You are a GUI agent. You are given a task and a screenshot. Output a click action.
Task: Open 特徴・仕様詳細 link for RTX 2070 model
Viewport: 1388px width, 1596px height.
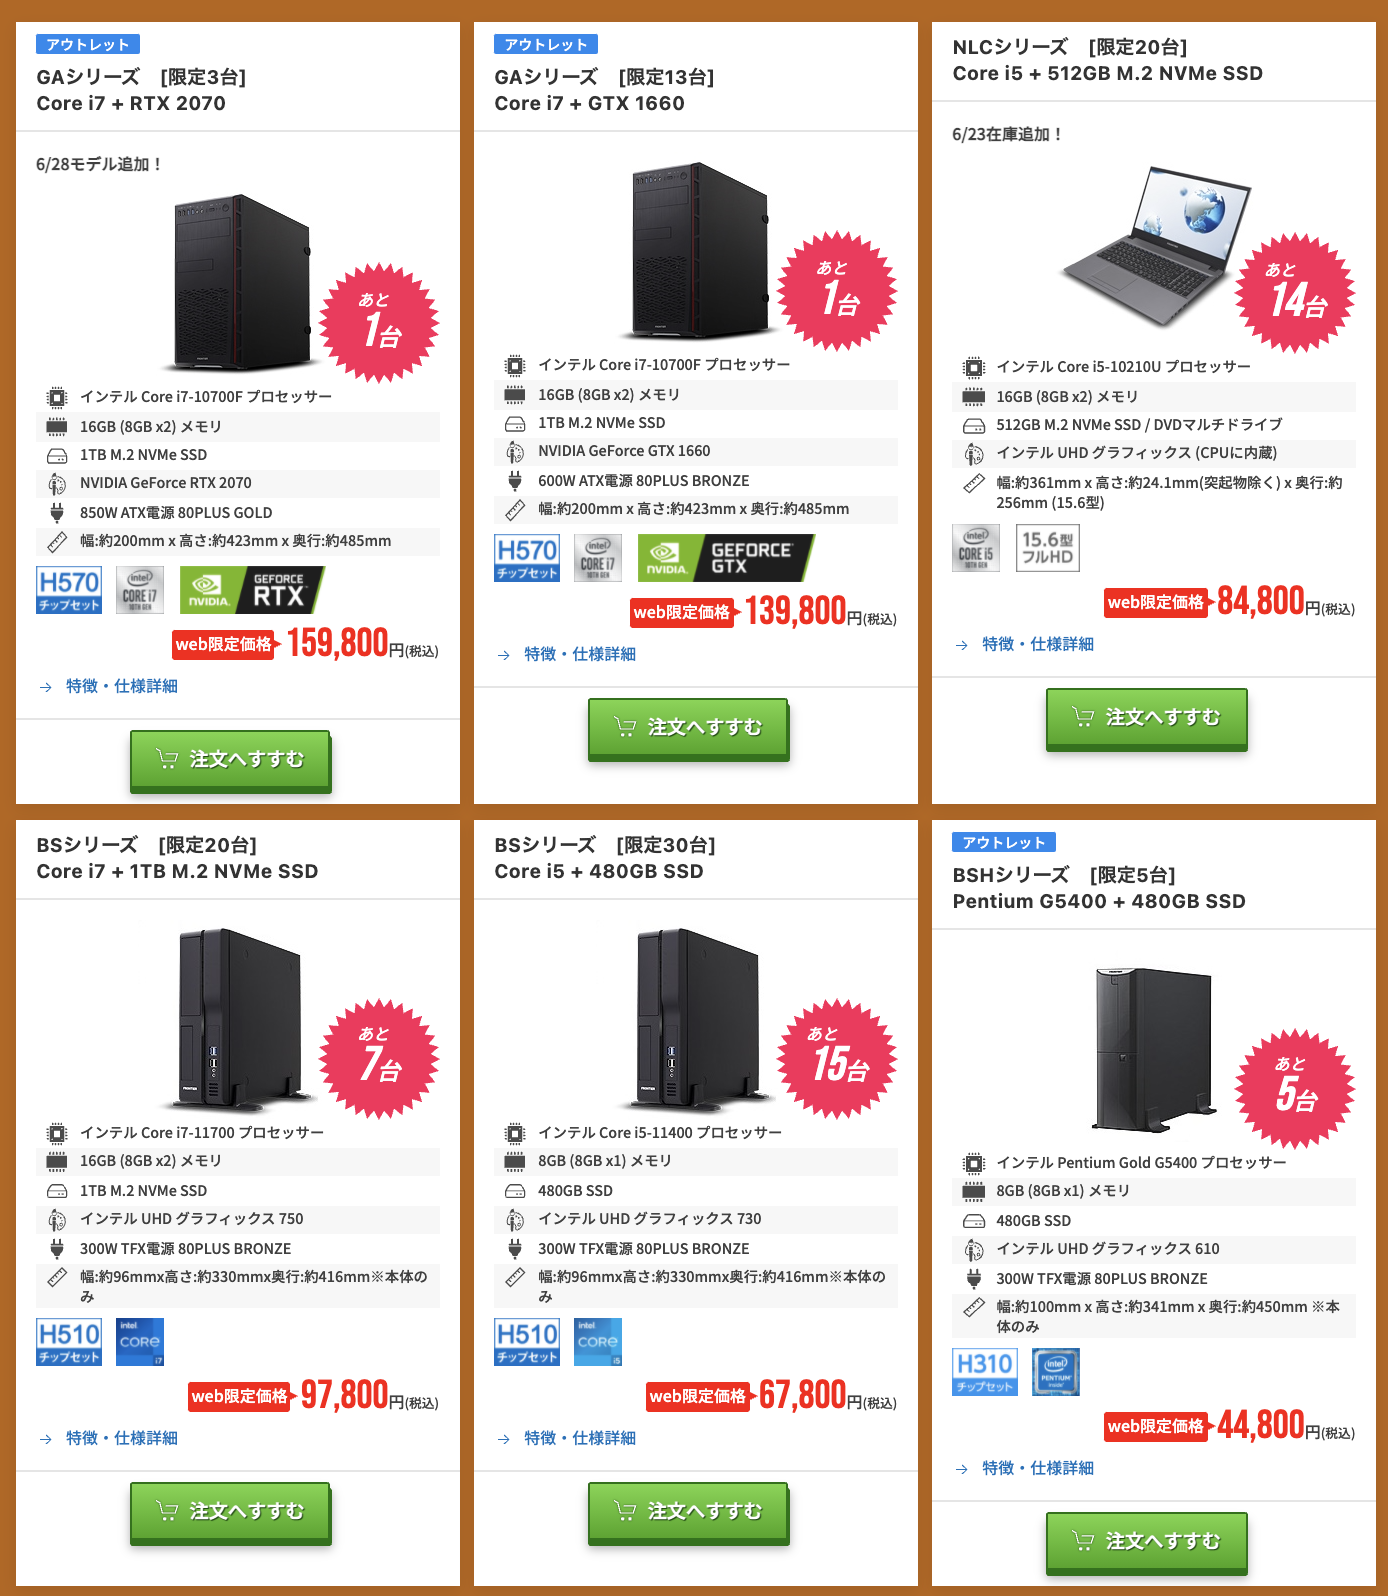click(122, 686)
